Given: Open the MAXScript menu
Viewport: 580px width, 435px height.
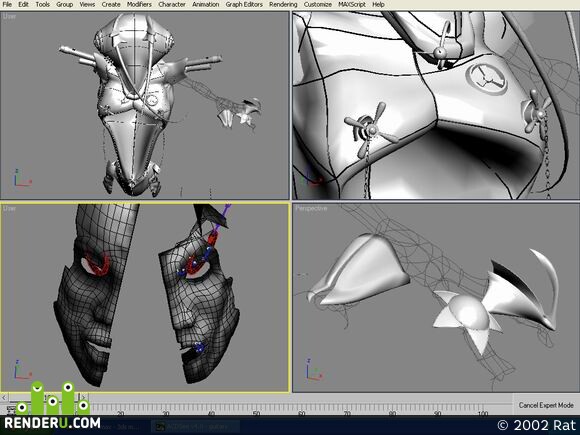Looking at the screenshot, I should 352,4.
